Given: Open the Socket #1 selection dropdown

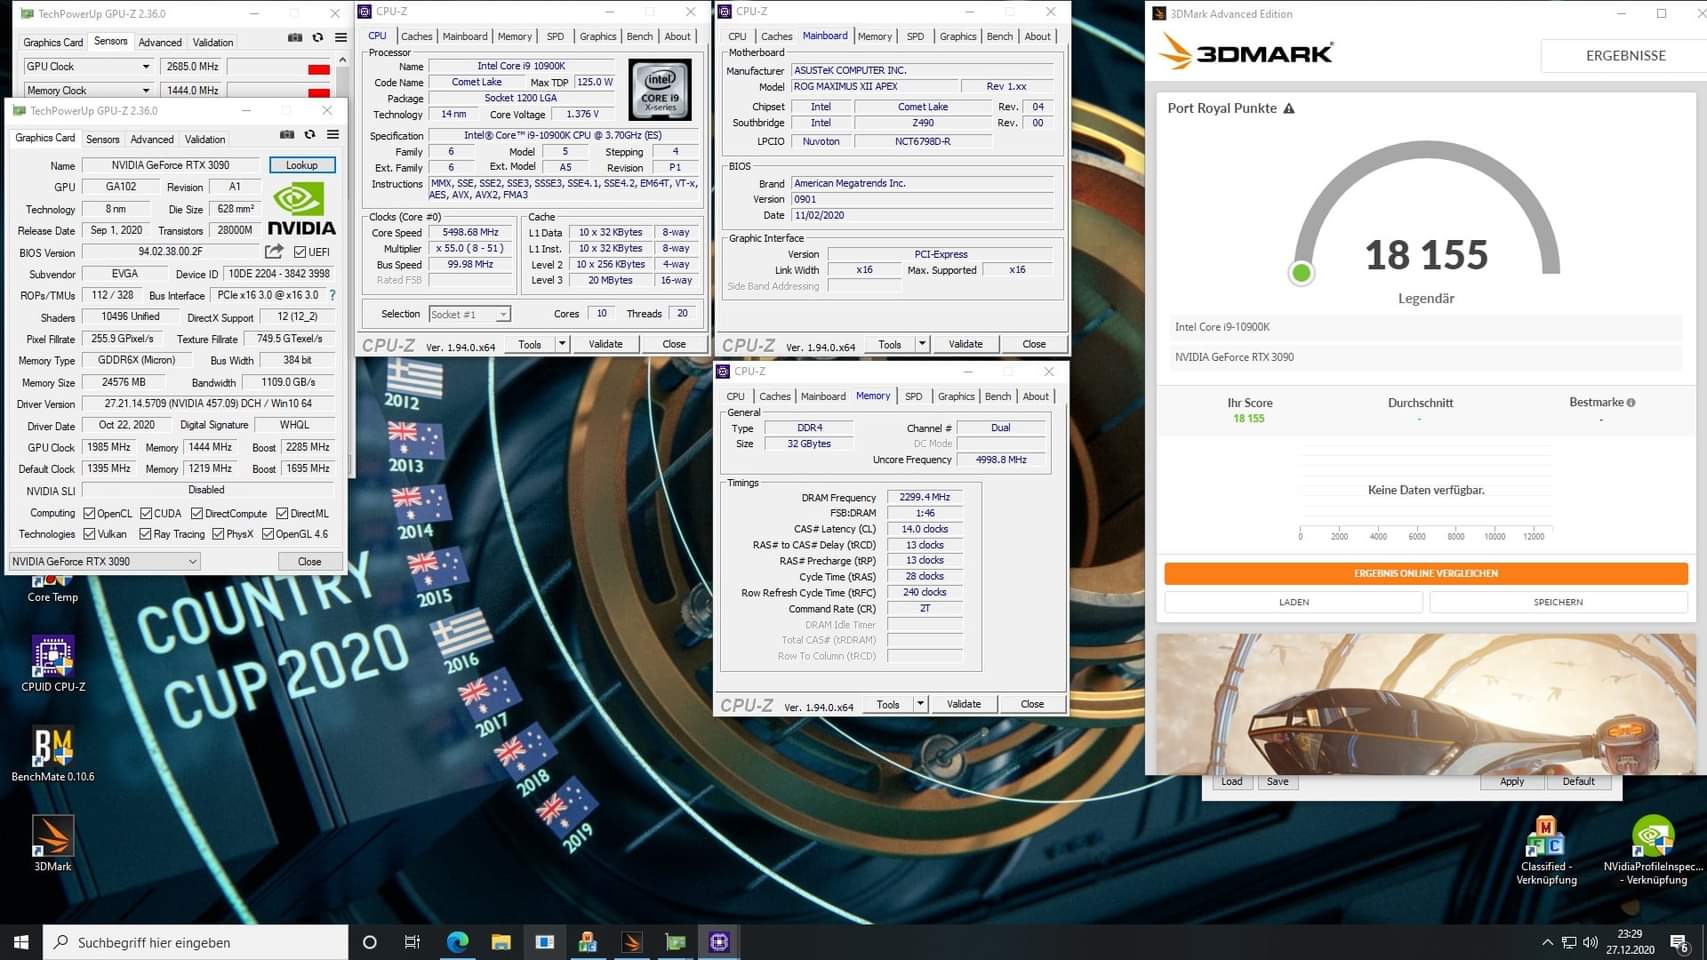Looking at the screenshot, I should (469, 314).
